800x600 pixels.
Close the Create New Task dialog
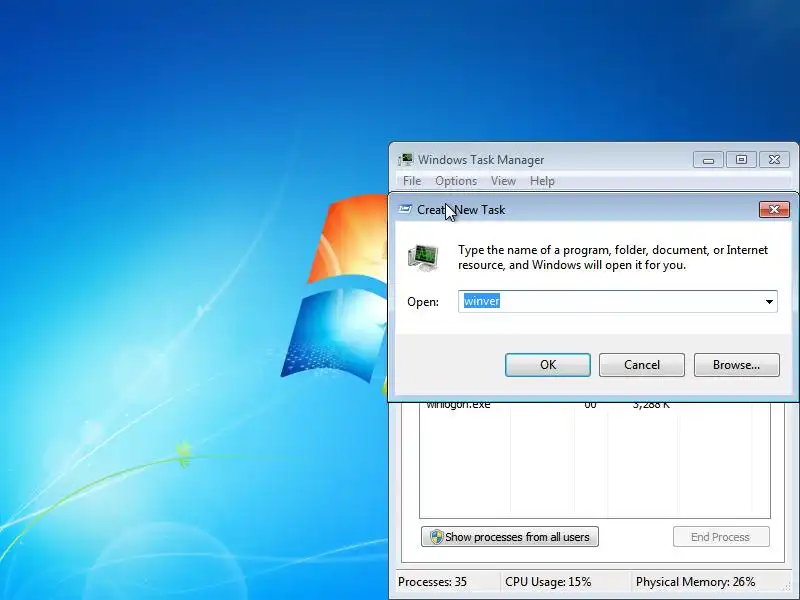[x=774, y=210]
